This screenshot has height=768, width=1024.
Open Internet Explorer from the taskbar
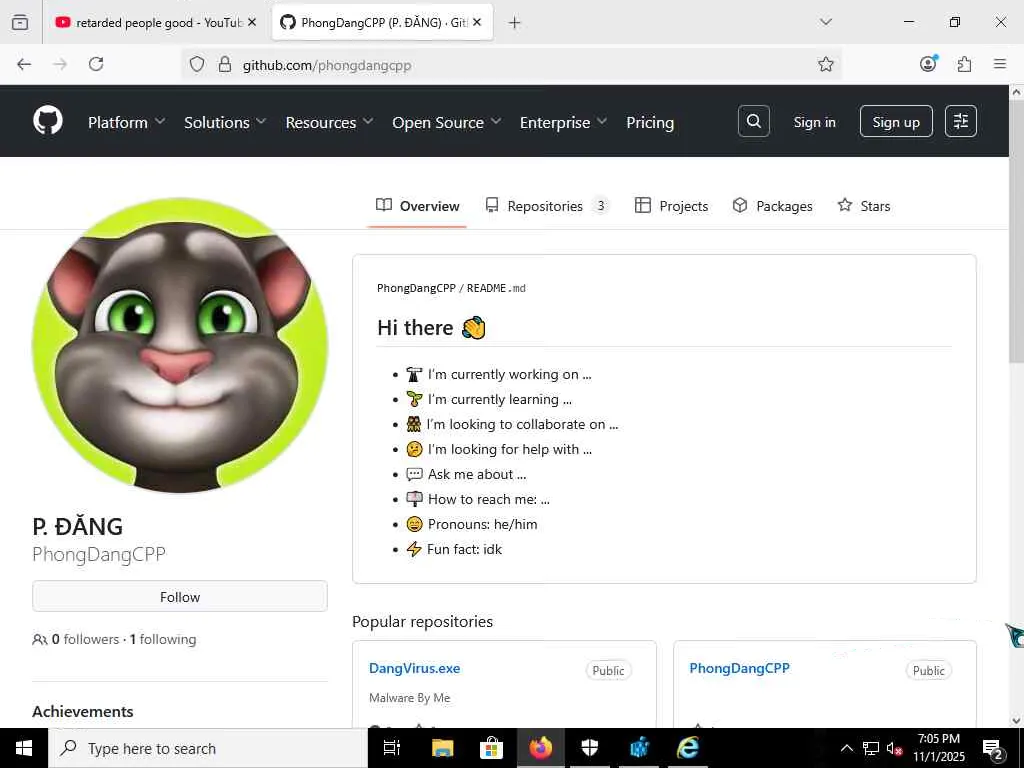[688, 748]
